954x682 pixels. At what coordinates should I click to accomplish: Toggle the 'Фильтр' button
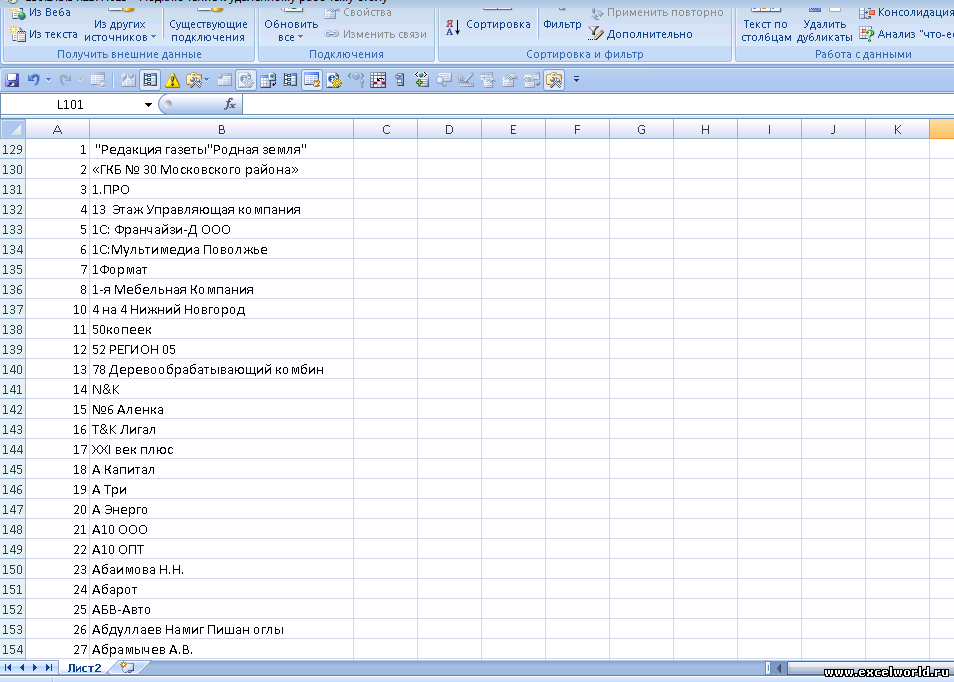pos(562,24)
